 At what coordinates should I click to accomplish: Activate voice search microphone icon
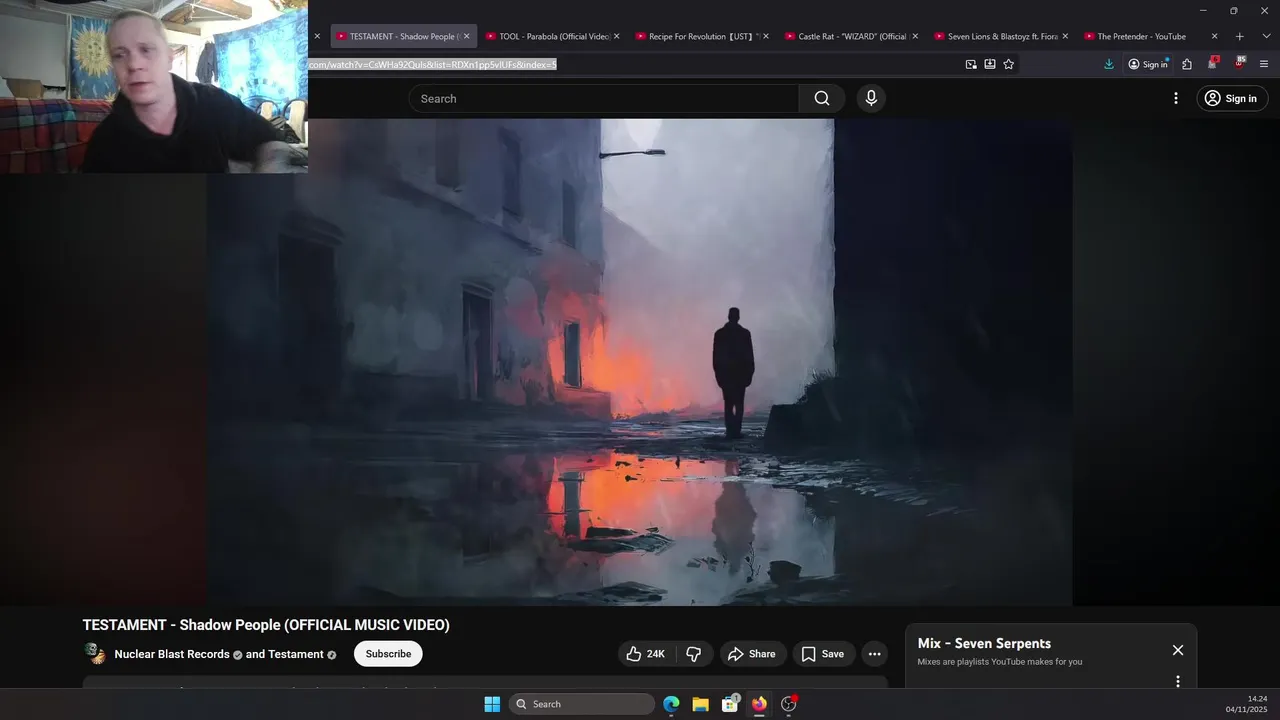click(871, 98)
